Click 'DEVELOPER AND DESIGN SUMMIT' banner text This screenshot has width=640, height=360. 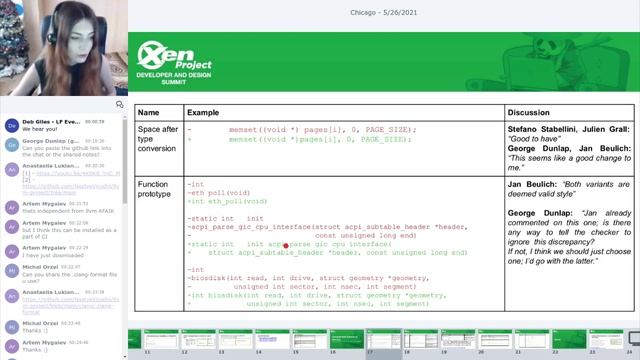174,78
